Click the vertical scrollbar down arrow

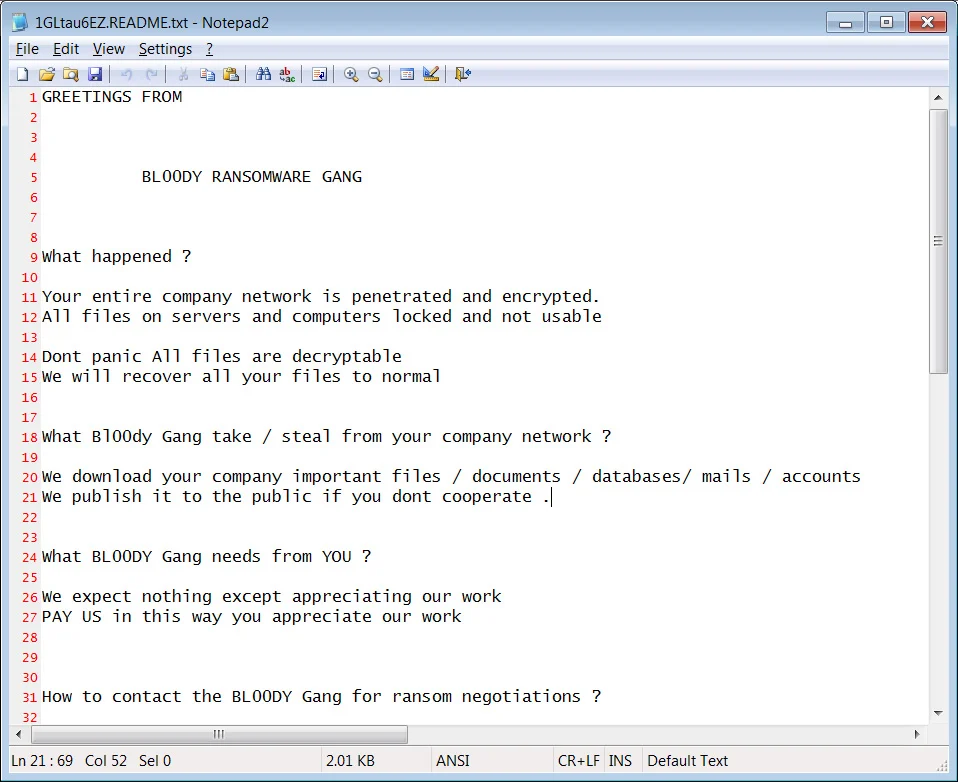pos(938,713)
